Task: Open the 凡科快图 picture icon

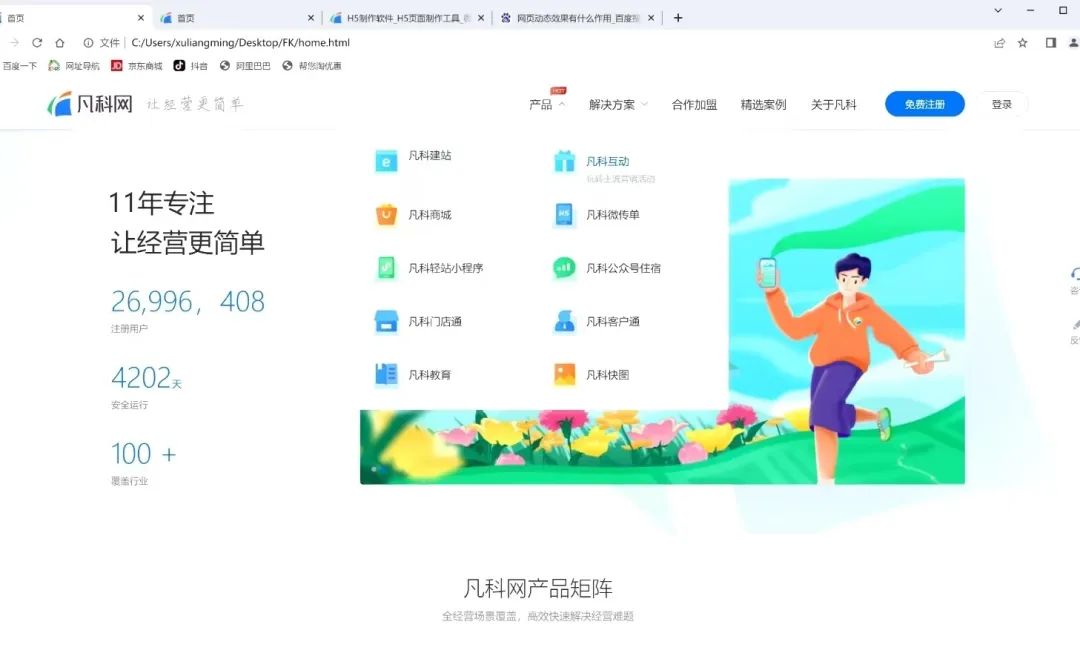Action: [x=564, y=374]
